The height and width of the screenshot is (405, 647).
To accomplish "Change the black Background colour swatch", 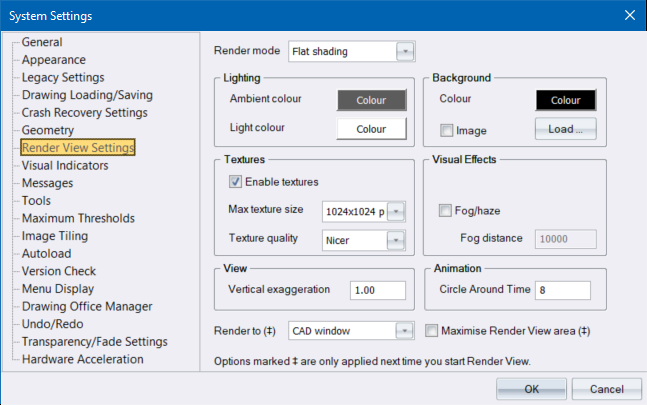I will [565, 100].
